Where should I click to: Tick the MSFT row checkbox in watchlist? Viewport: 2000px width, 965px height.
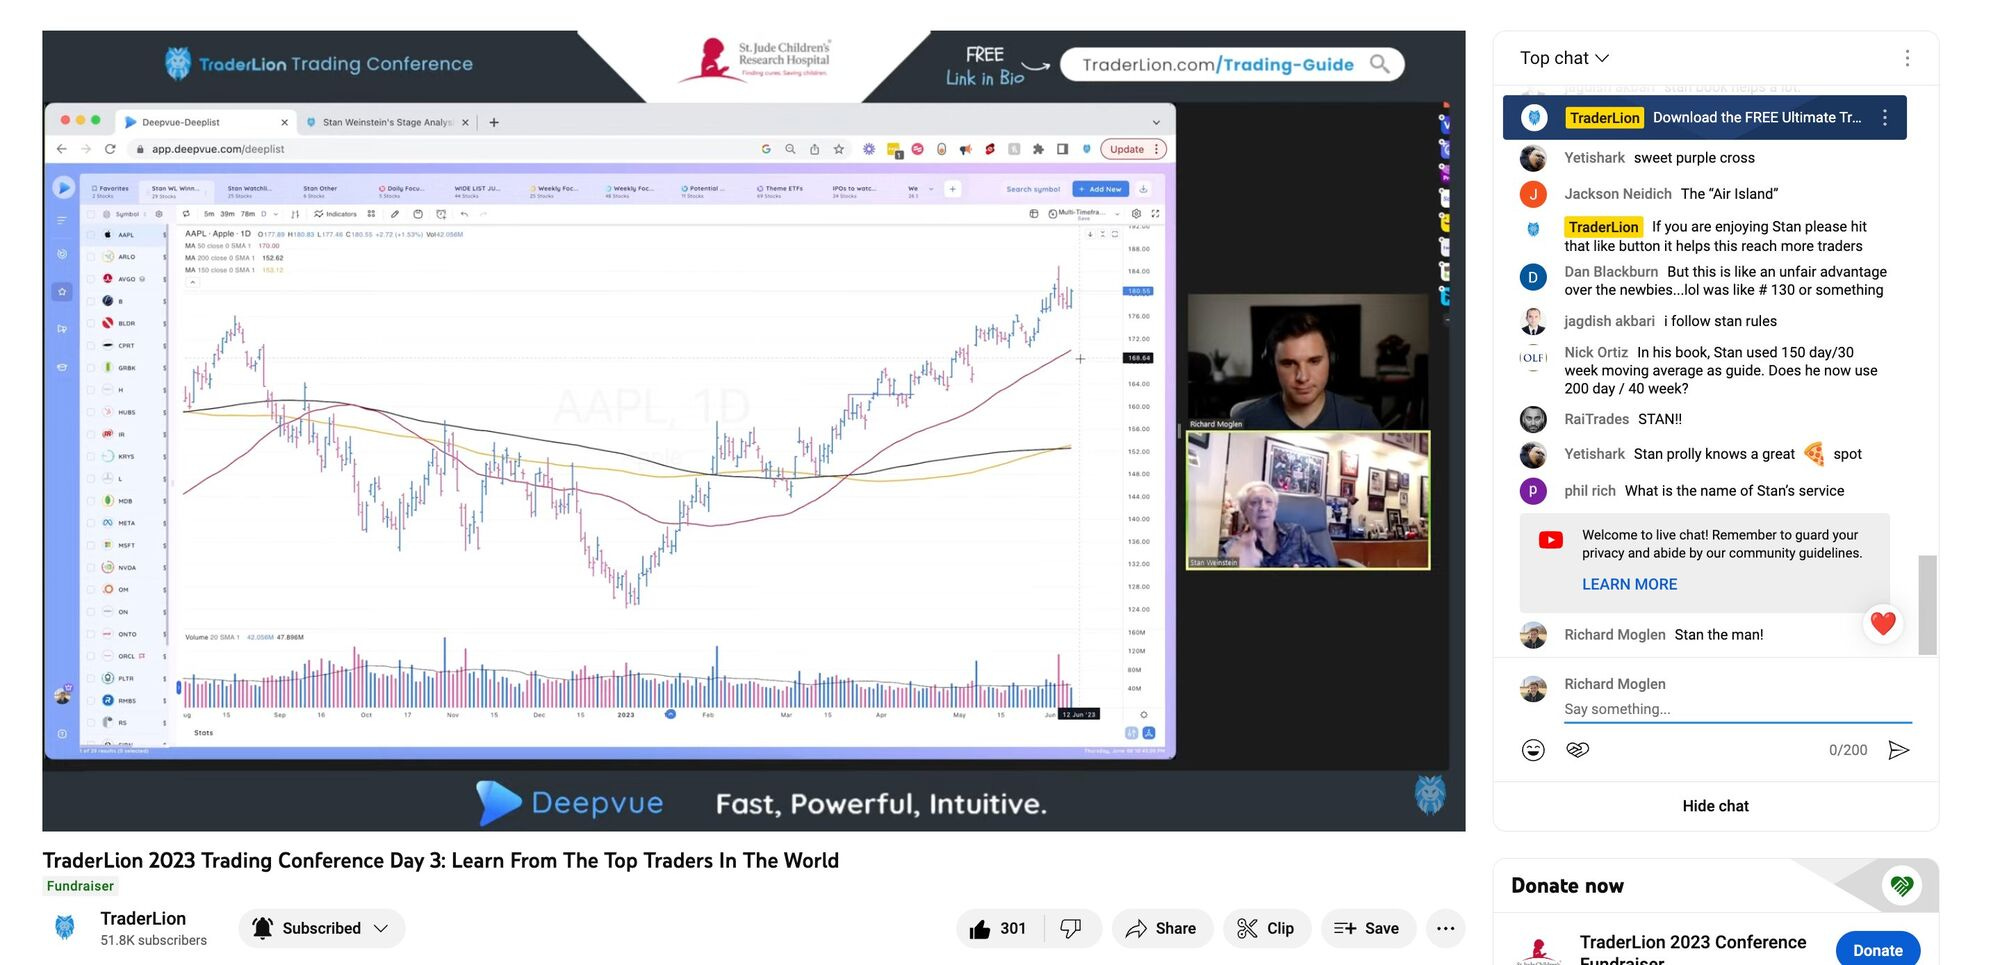point(91,545)
